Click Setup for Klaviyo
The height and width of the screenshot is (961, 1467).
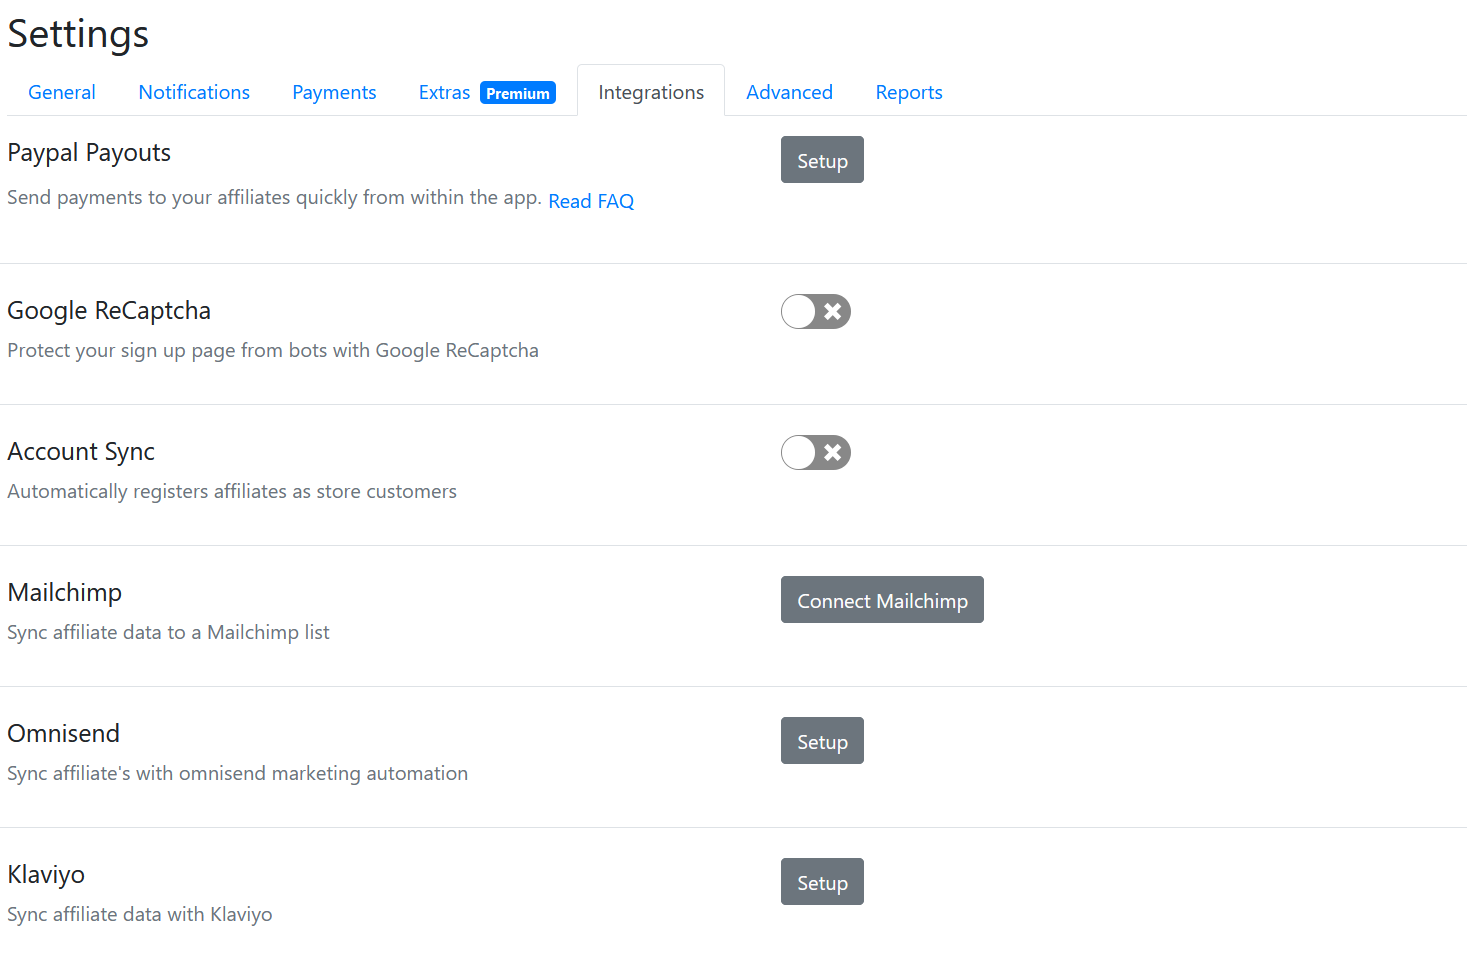coord(822,882)
